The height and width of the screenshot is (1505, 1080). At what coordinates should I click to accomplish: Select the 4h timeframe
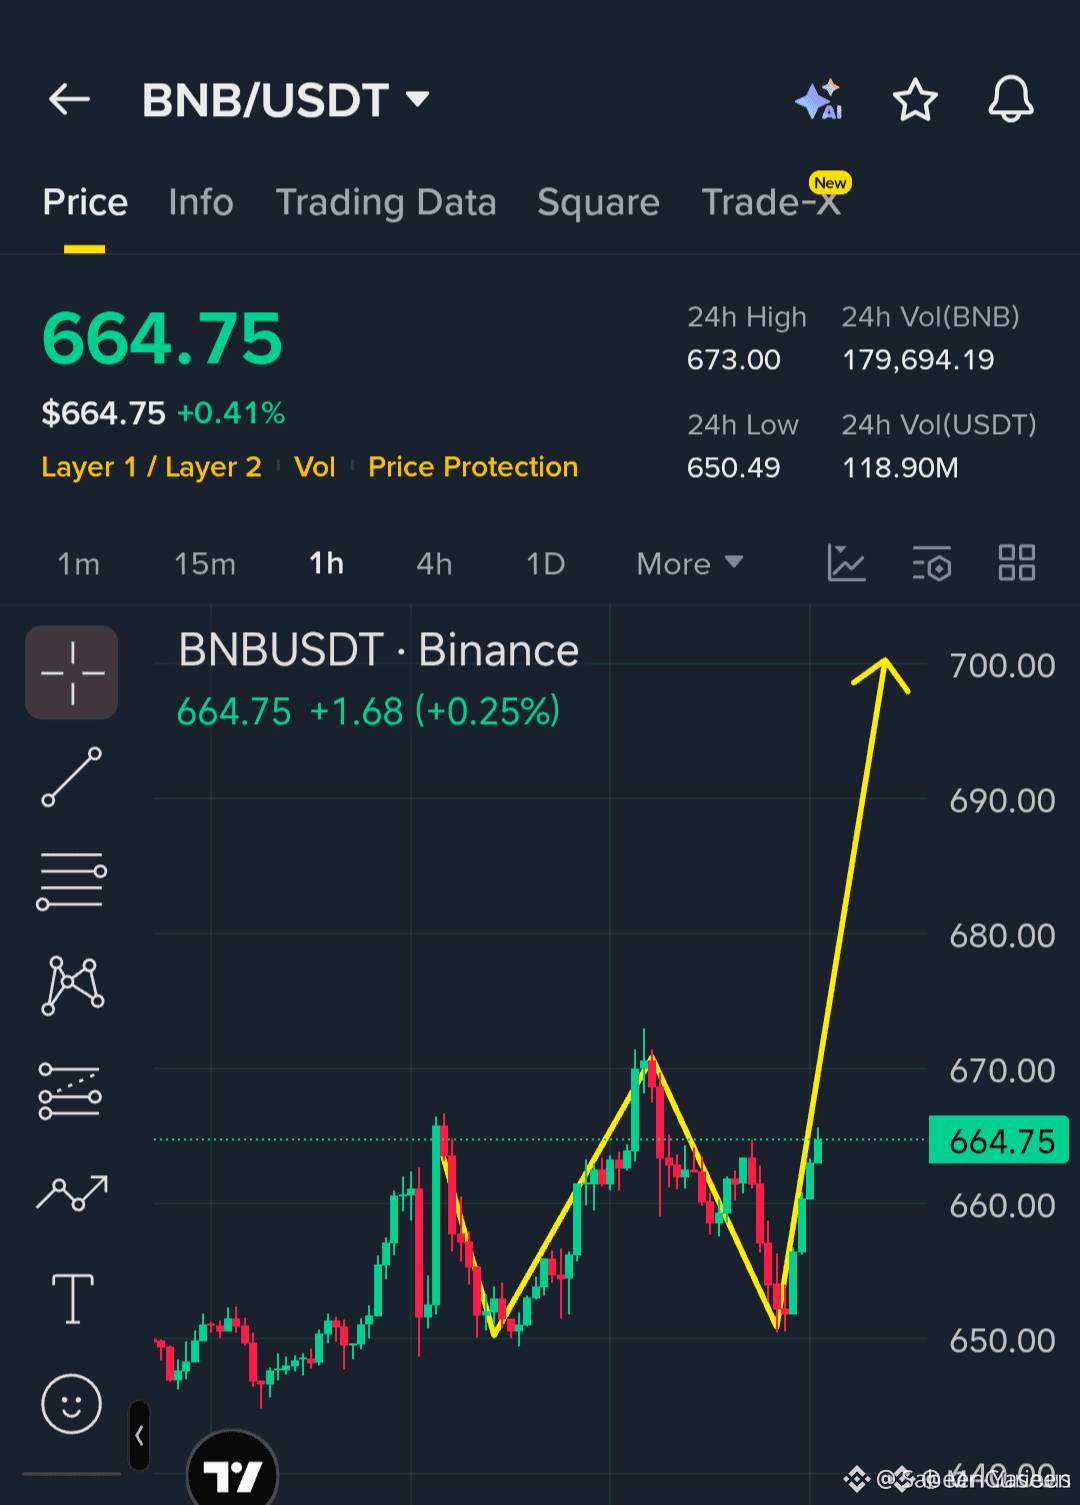click(434, 564)
